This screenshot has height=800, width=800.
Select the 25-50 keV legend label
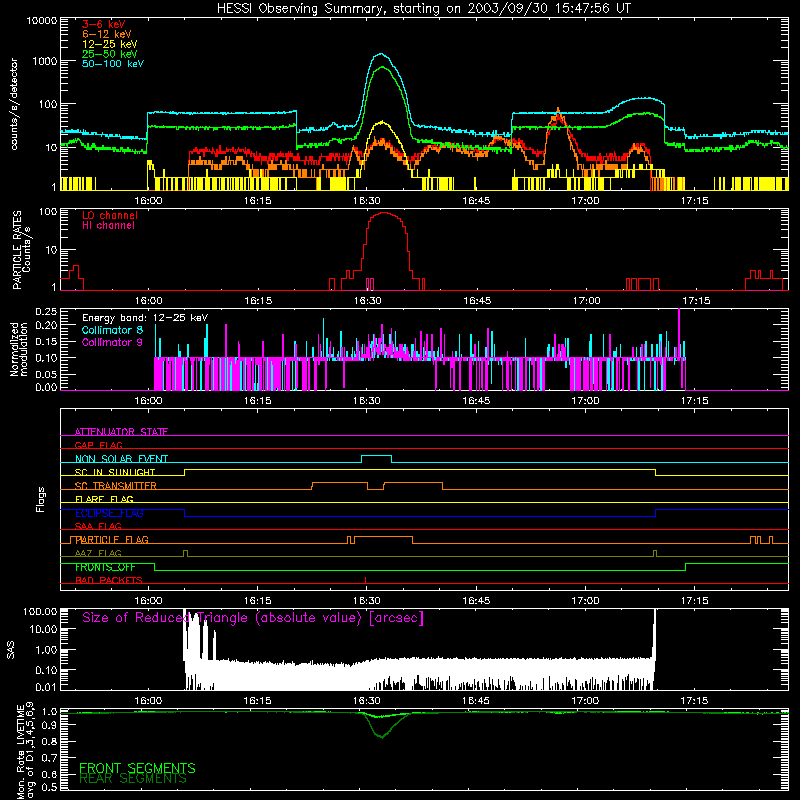point(110,54)
